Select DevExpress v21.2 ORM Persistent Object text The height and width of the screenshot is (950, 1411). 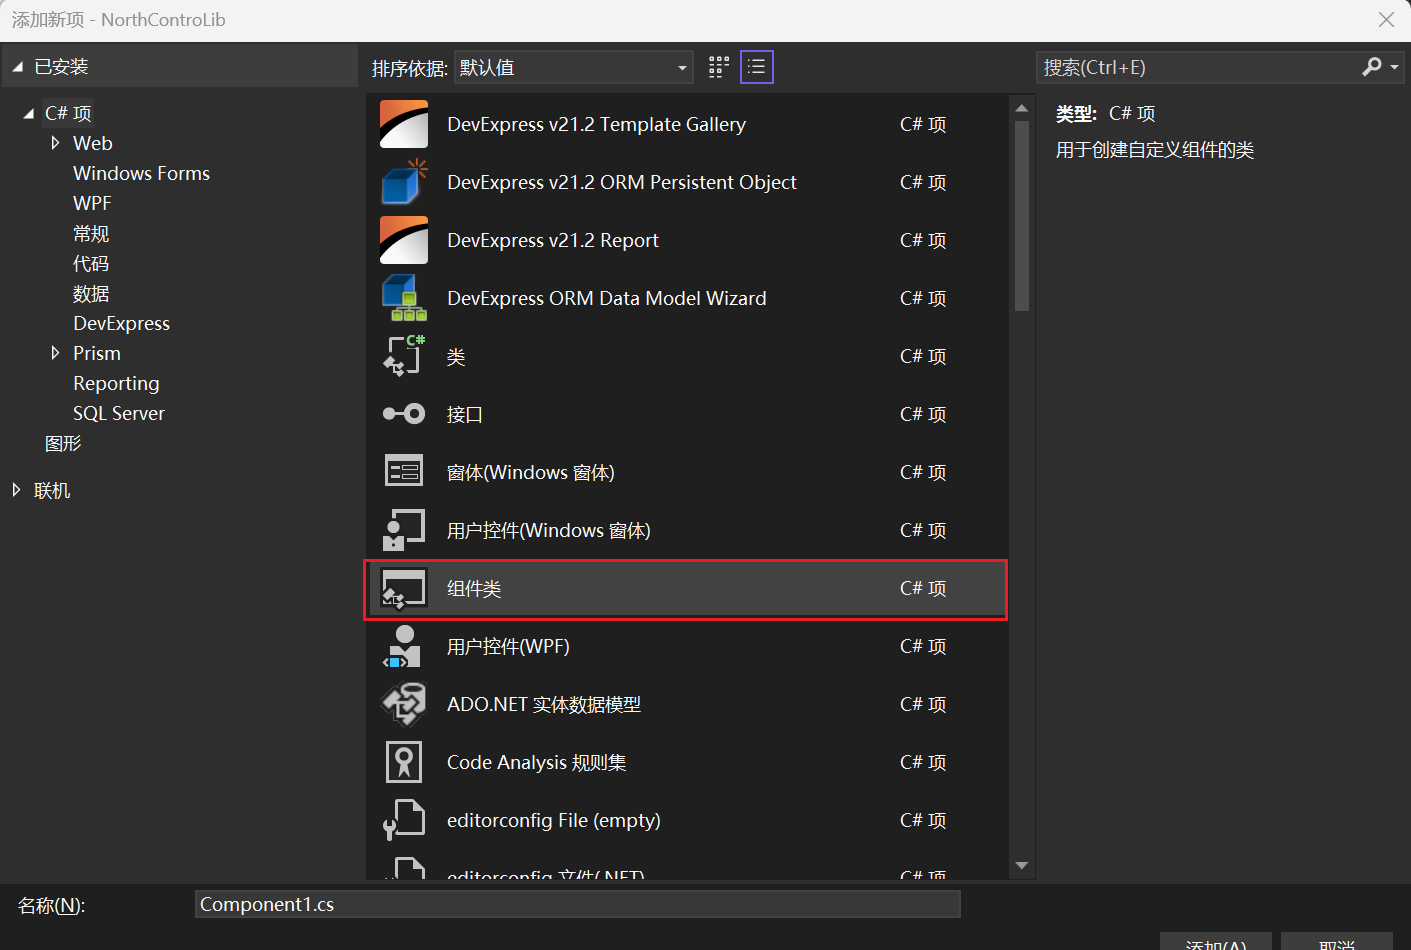click(622, 182)
